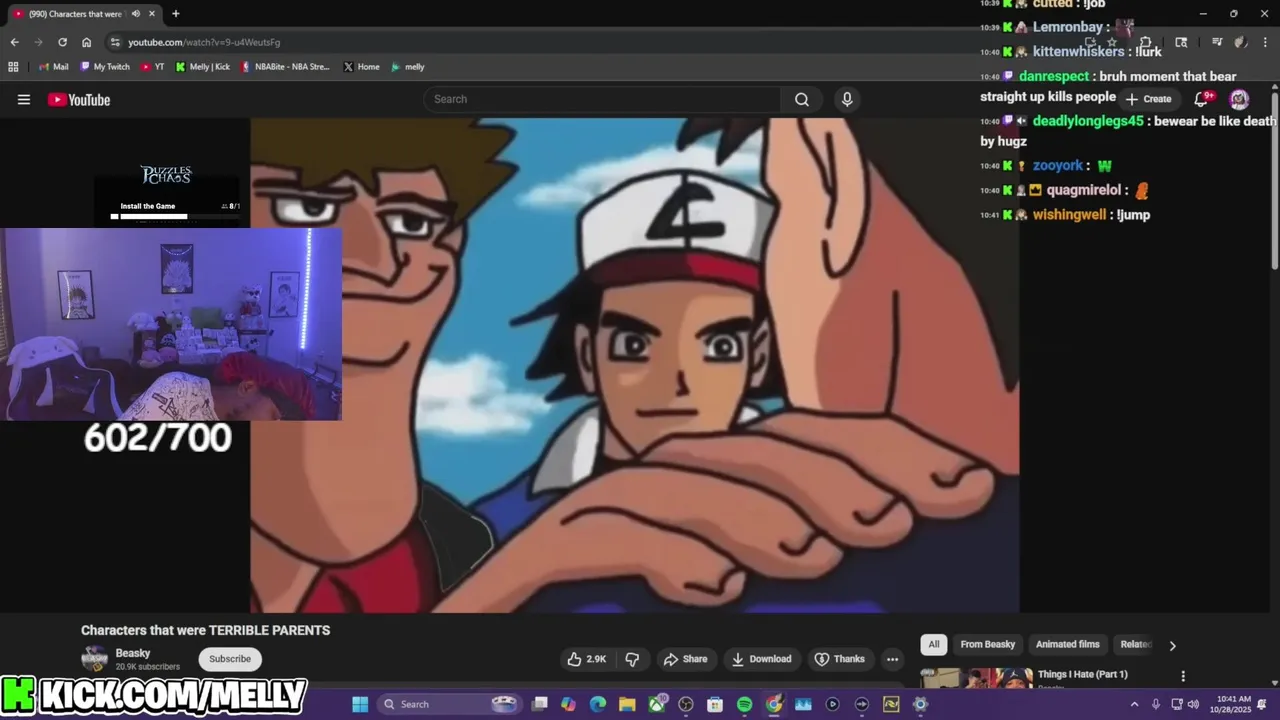
Task: Open Spotify from the taskbar
Action: pos(744,705)
